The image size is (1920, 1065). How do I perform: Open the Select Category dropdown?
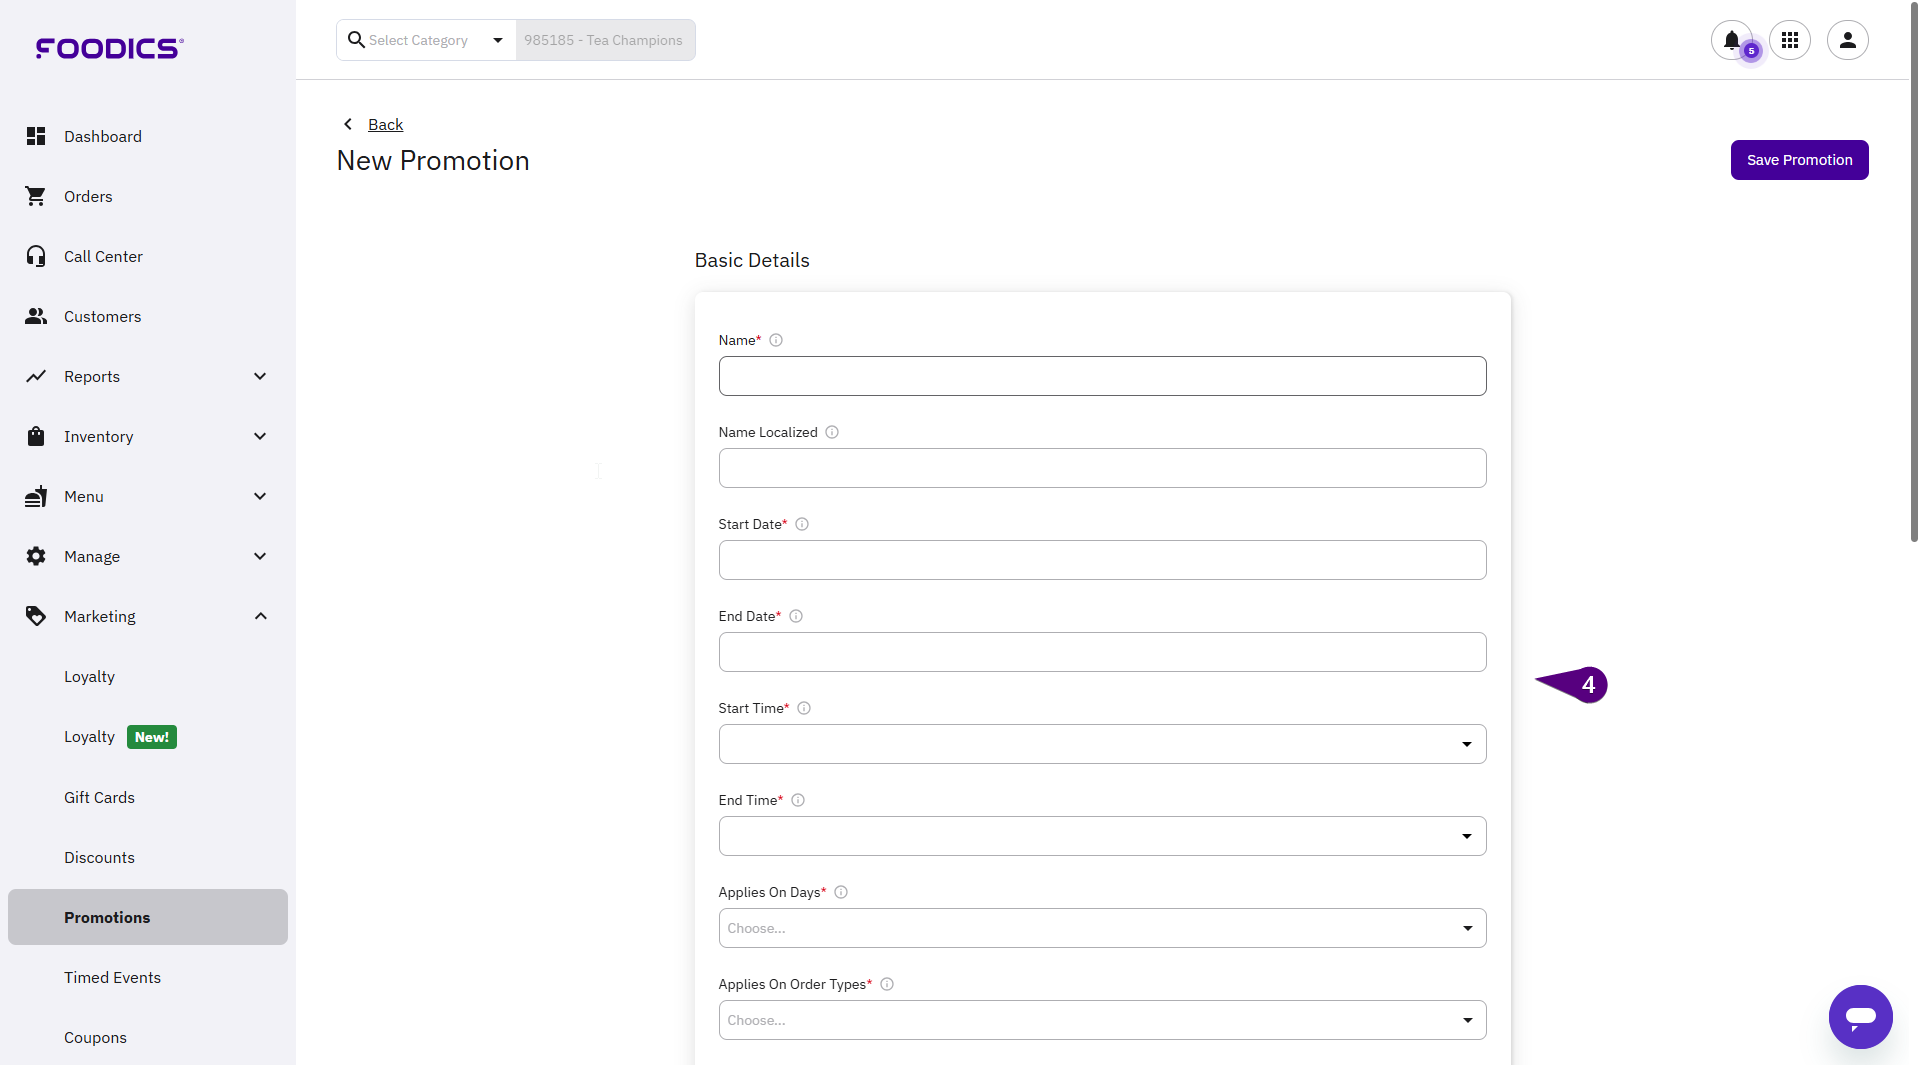click(427, 40)
